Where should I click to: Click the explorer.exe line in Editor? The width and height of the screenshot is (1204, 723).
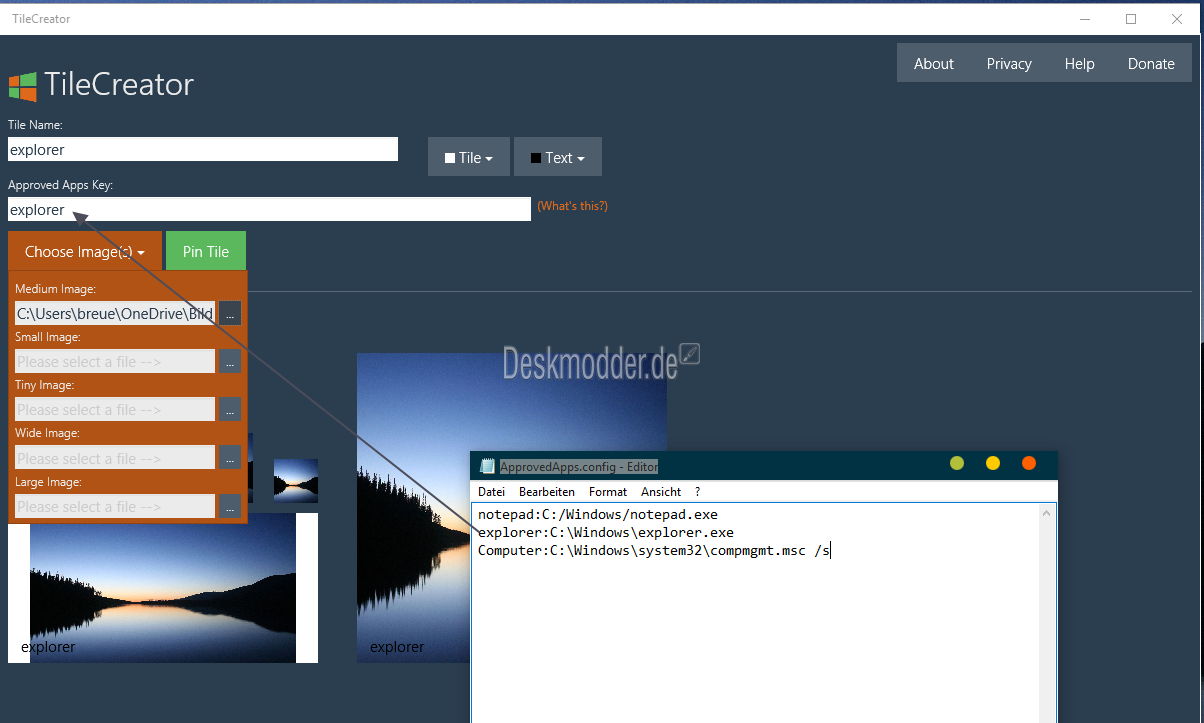[x=606, y=532]
